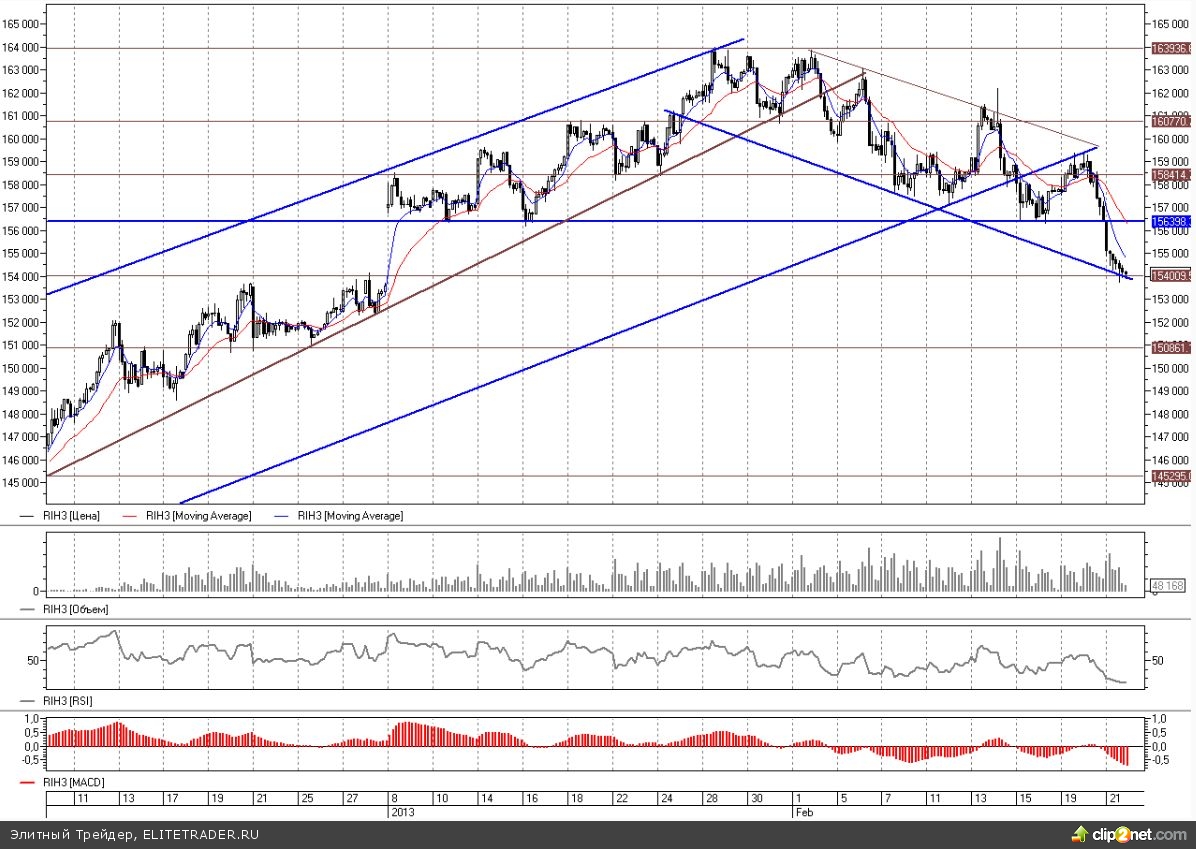This screenshot has width=1196, height=849.
Task: Click the 2013 year marker on date axis
Action: click(x=401, y=813)
